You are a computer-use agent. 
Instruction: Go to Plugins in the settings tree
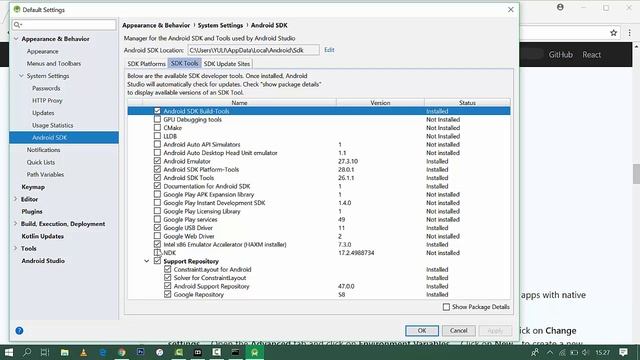(x=32, y=211)
